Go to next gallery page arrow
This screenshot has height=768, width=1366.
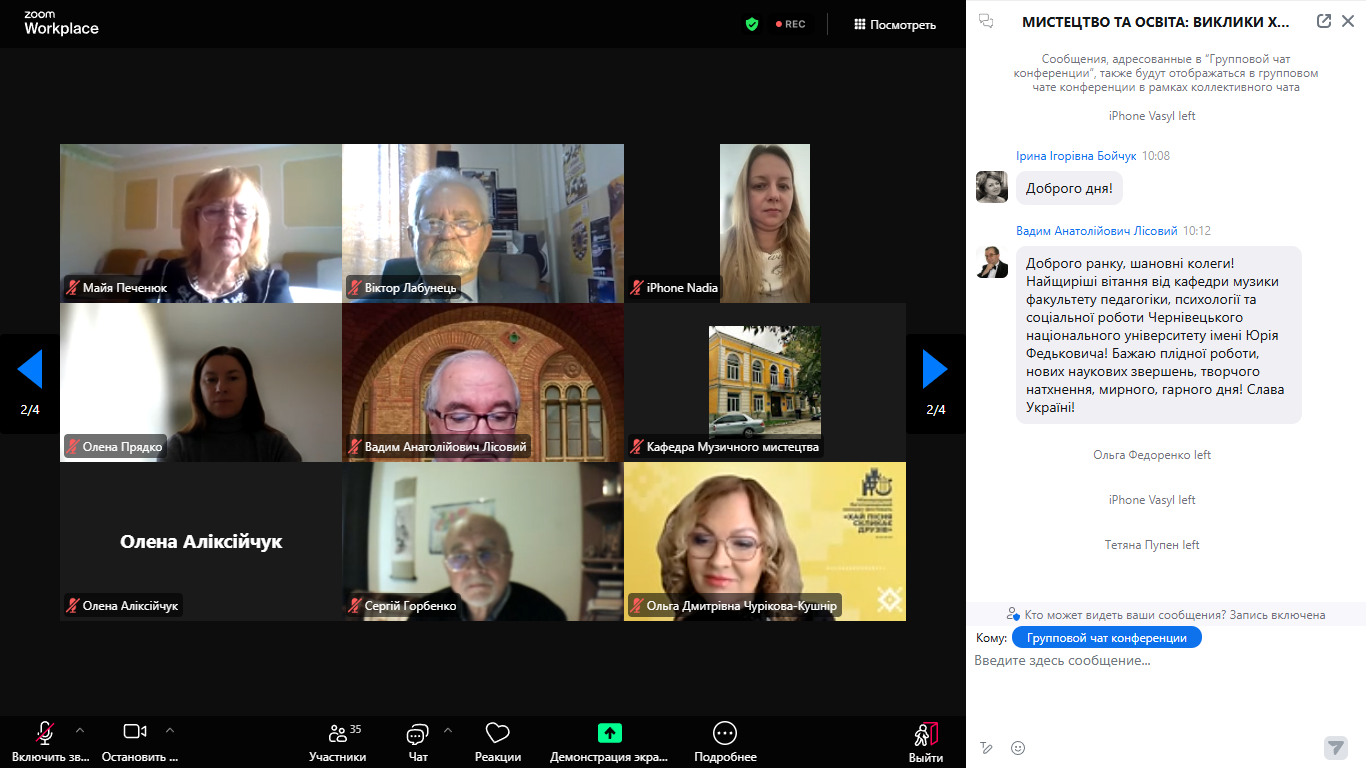[935, 369]
